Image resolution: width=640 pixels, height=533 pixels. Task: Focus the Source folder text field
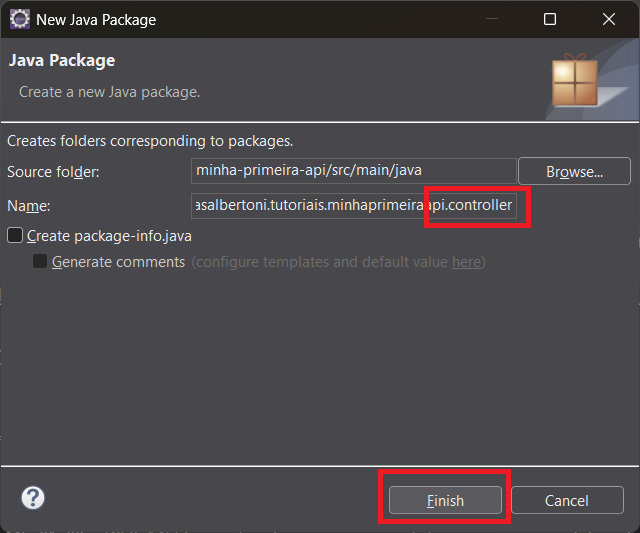pyautogui.click(x=353, y=171)
